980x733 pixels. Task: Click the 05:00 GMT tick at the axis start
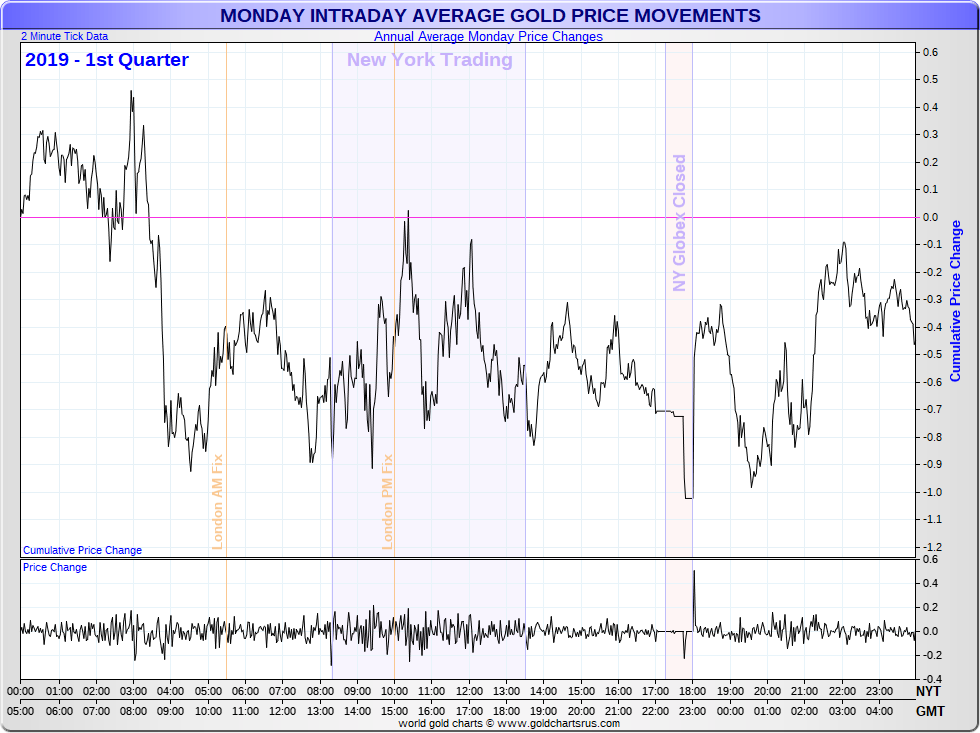click(x=21, y=711)
